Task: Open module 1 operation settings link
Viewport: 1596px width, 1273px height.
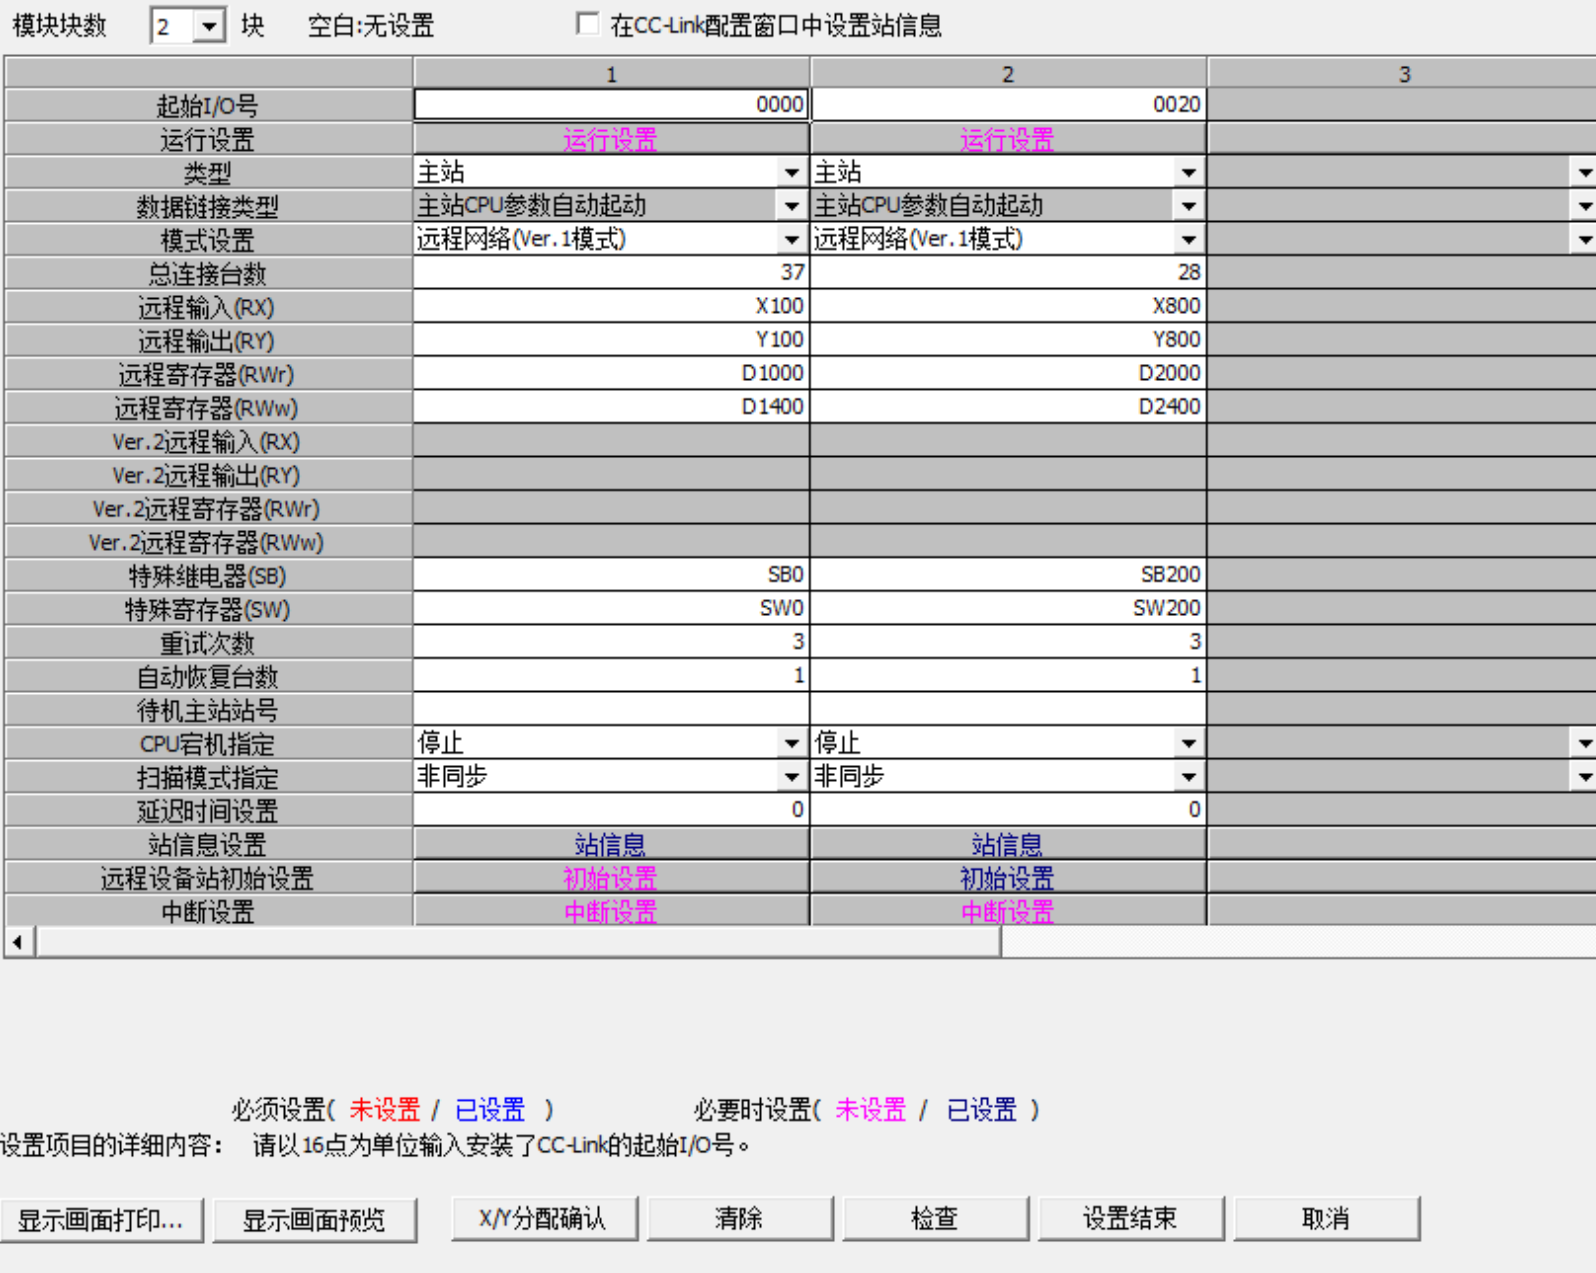Action: [x=610, y=140]
